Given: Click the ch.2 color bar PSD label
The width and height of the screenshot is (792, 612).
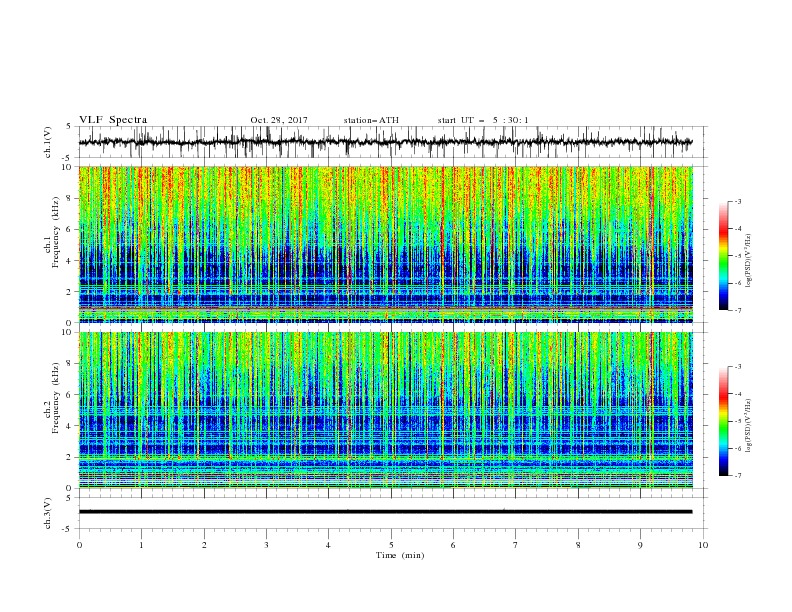Looking at the screenshot, I should pyautogui.click(x=749, y=426).
